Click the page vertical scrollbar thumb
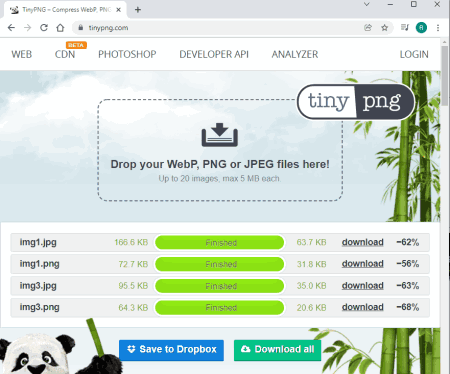This screenshot has height=374, width=450. pos(445,76)
